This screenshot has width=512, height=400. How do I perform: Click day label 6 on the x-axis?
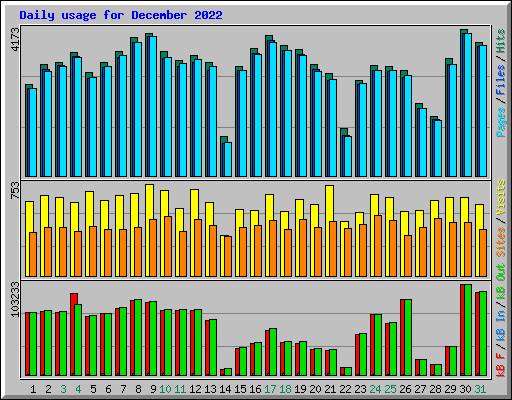pyautogui.click(x=108, y=389)
